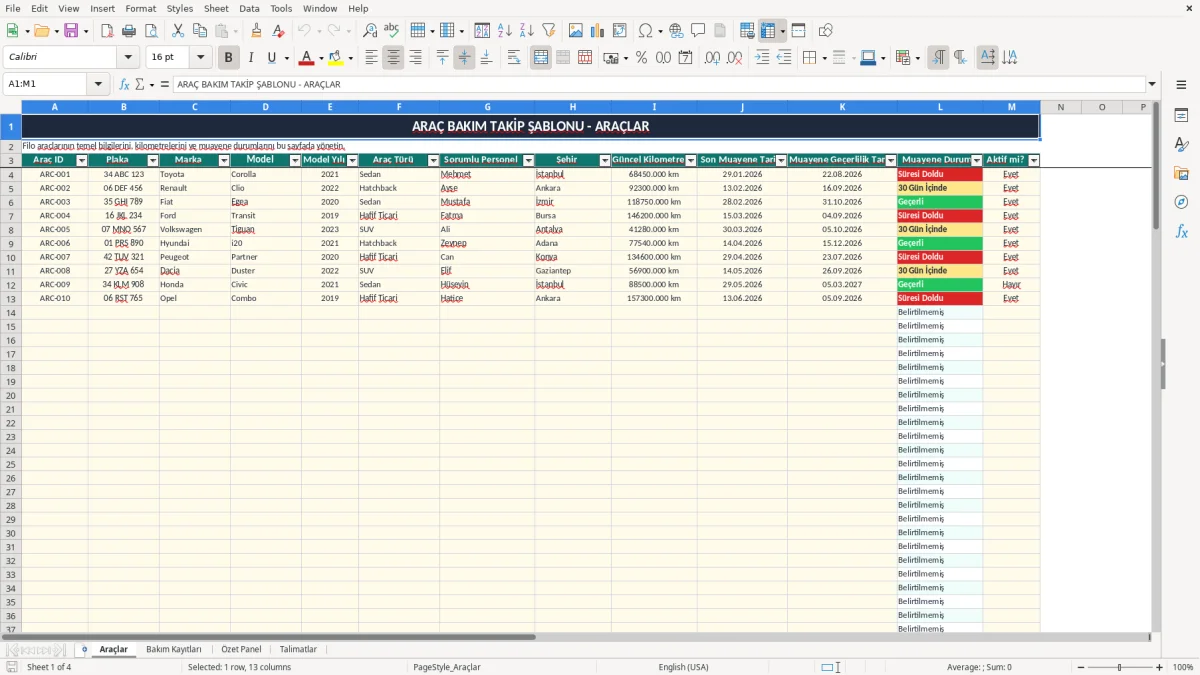Merge and Center Cells icon
Viewport: 1200px width, 675px height.
point(541,58)
